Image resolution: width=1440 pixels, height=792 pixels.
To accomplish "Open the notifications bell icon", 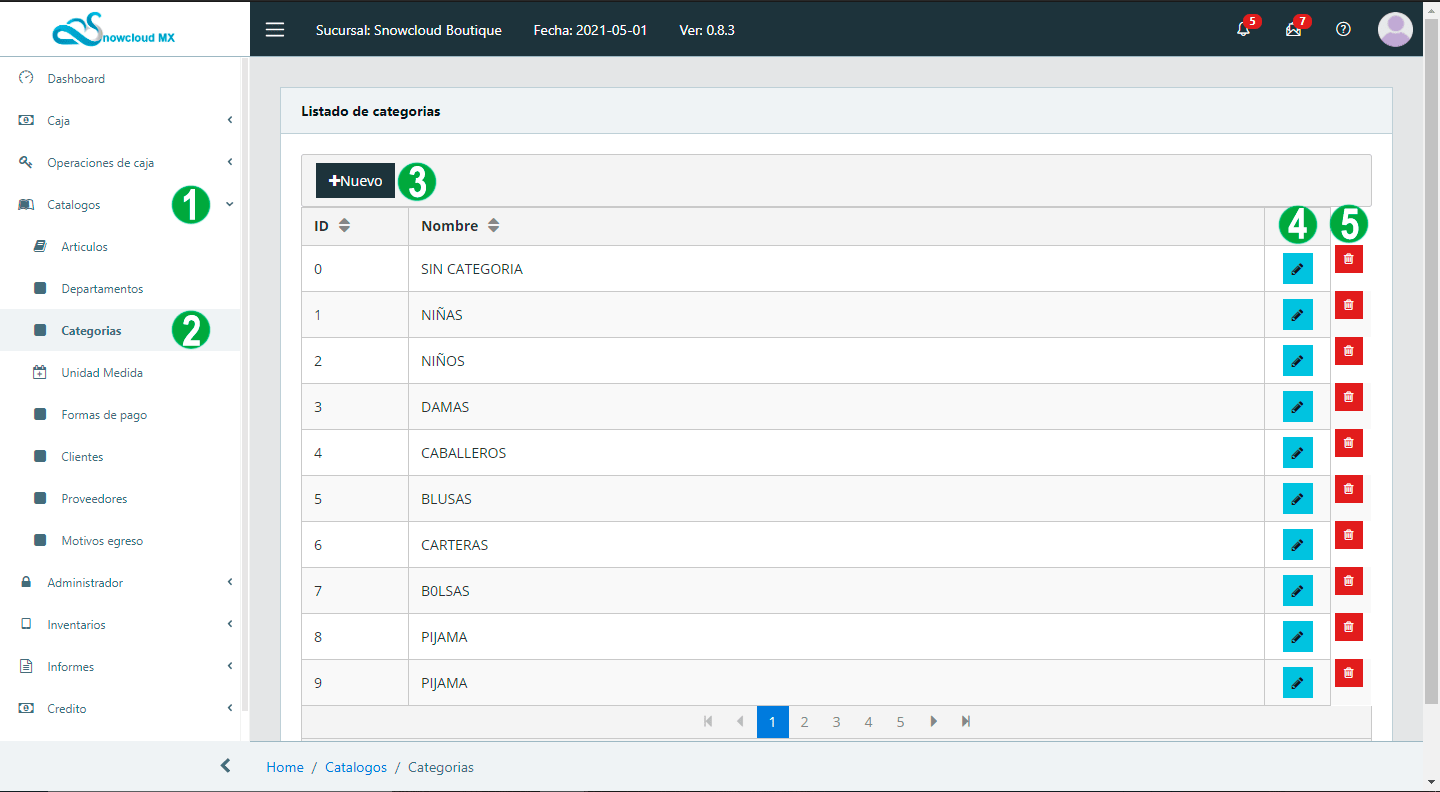I will pyautogui.click(x=1243, y=29).
